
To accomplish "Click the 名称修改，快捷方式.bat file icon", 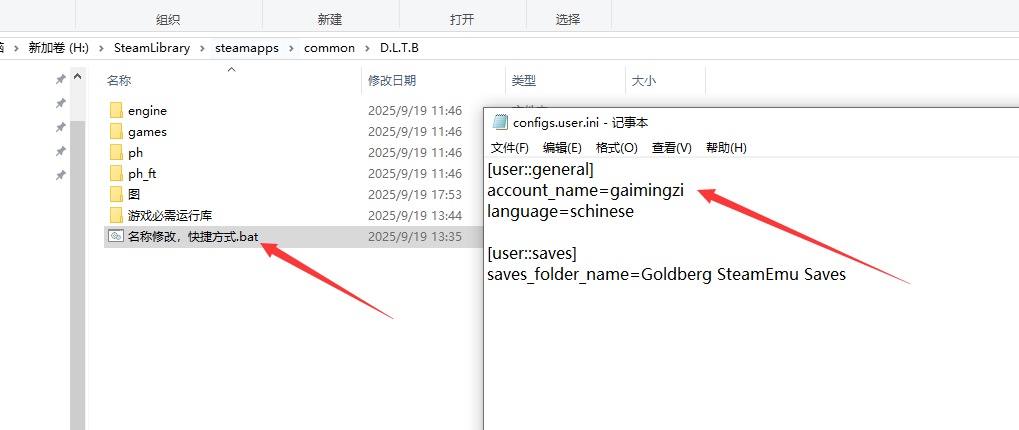I will [x=115, y=237].
